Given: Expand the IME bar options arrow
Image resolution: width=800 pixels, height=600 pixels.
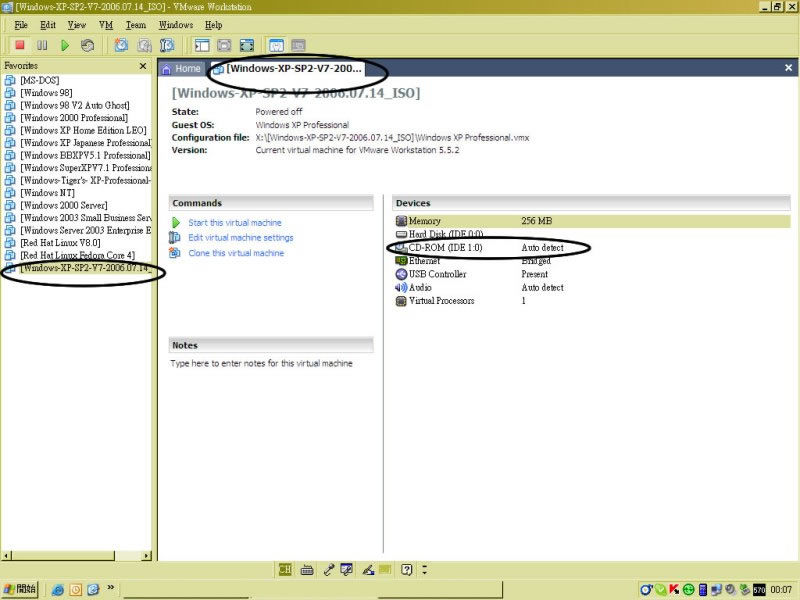Looking at the screenshot, I should (424, 569).
